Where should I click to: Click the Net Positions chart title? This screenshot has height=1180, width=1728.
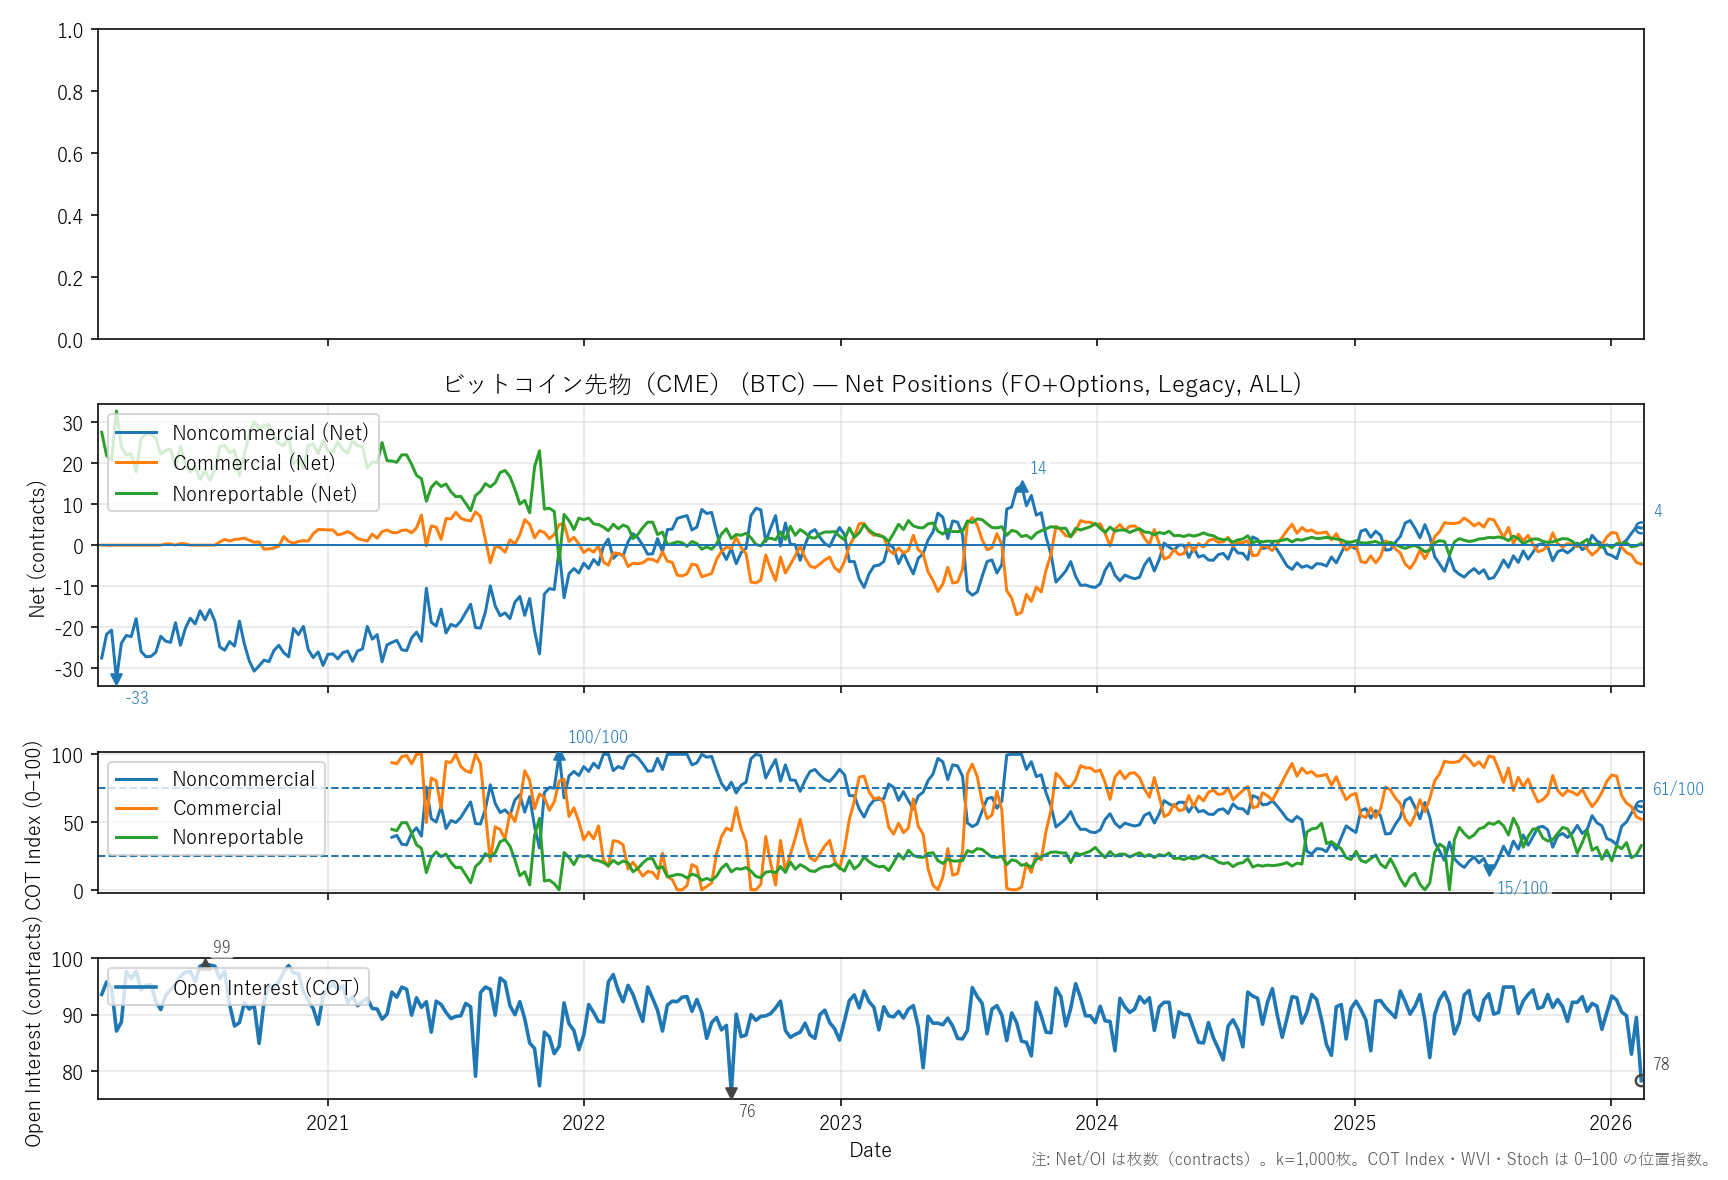pos(871,384)
